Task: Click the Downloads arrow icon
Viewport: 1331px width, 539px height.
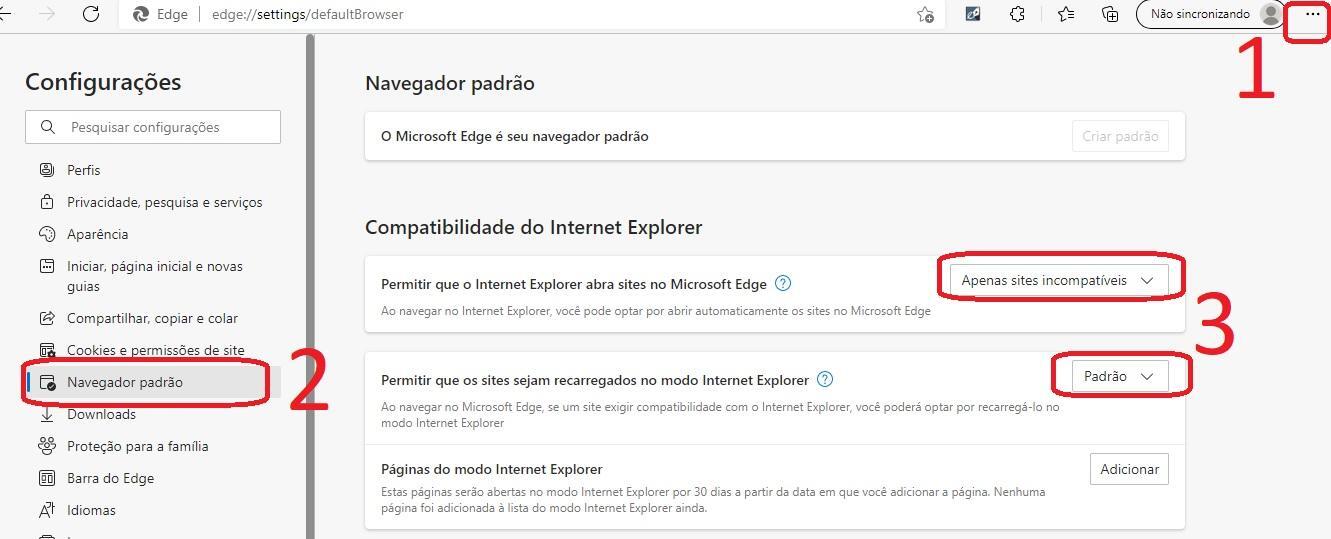Action: (46, 414)
